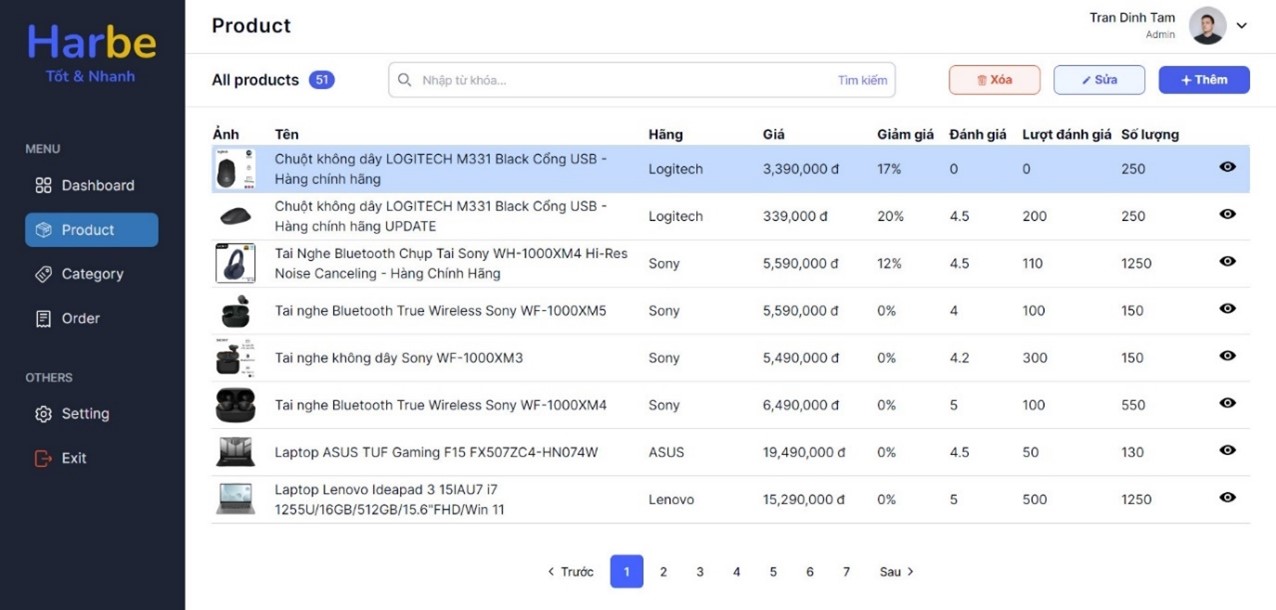Click the Order document icon in sidebar
Screen dimensions: 1276x610
pos(43,318)
